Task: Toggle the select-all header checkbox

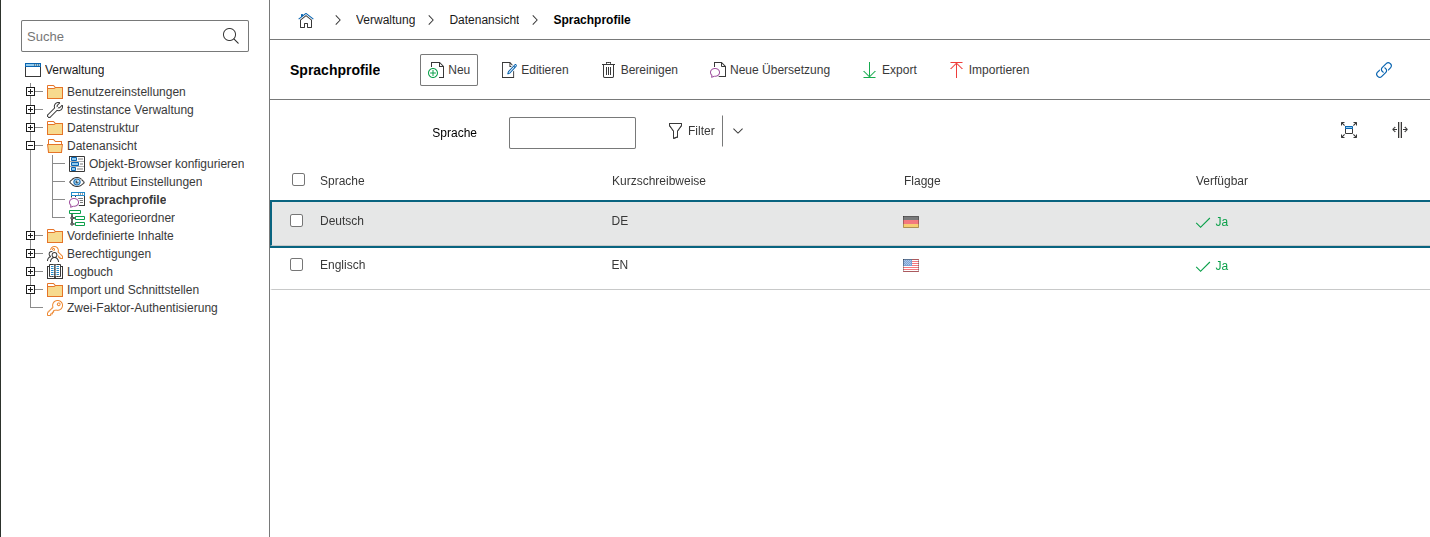Action: (x=299, y=180)
